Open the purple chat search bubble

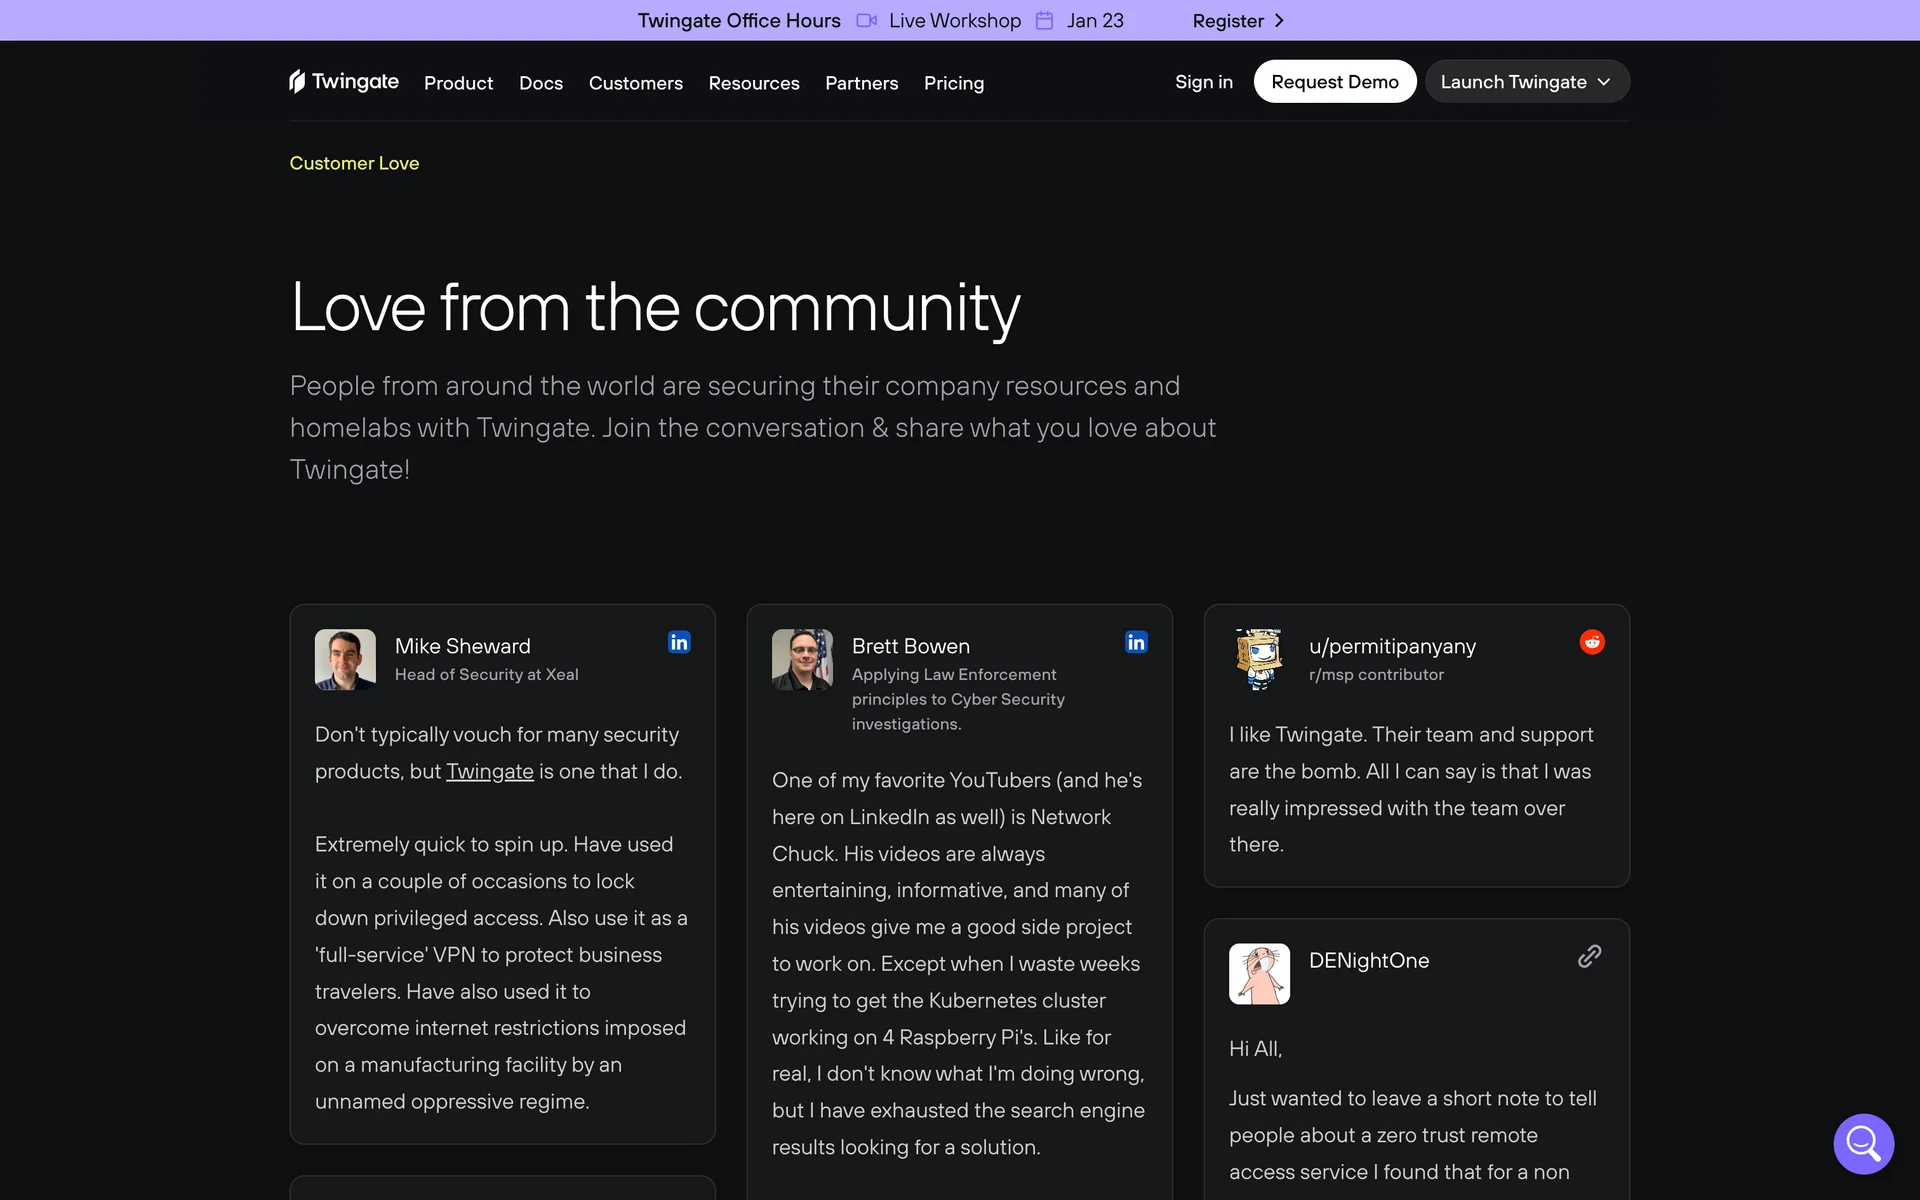[x=1863, y=1143]
